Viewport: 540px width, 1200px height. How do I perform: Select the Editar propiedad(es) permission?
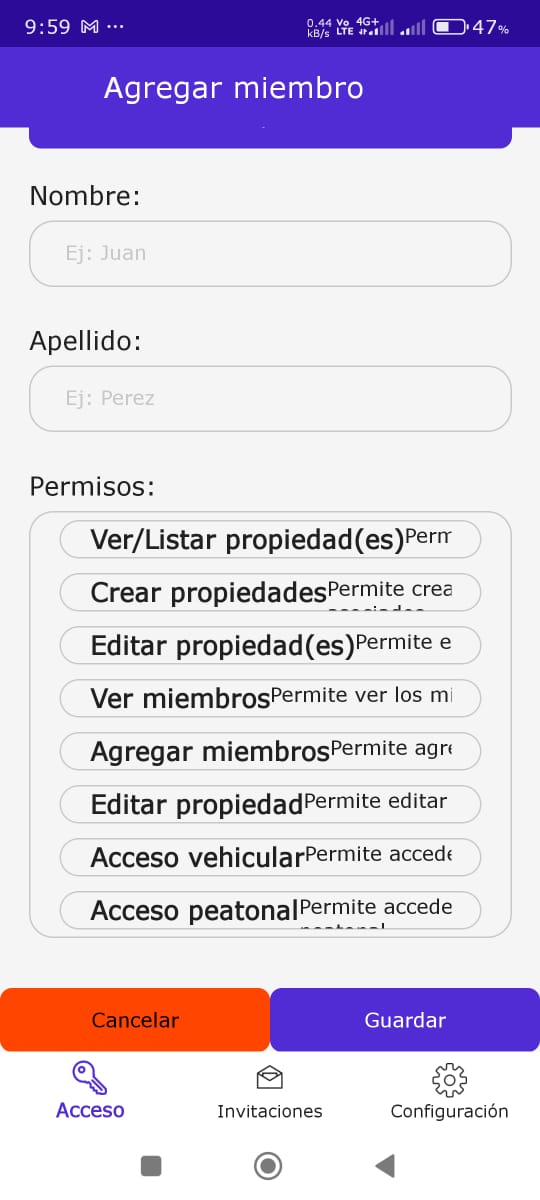pos(270,645)
